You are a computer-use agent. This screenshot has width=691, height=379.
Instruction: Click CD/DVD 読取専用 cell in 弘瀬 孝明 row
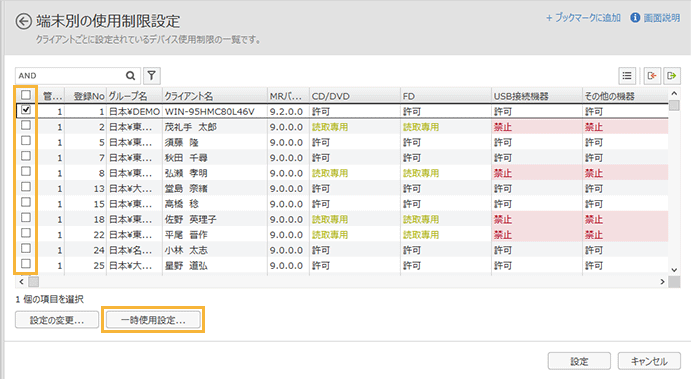(x=355, y=173)
